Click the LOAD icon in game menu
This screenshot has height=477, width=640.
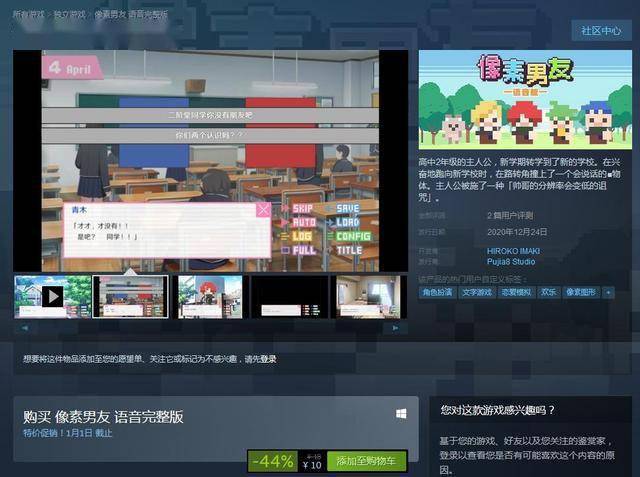point(342,222)
